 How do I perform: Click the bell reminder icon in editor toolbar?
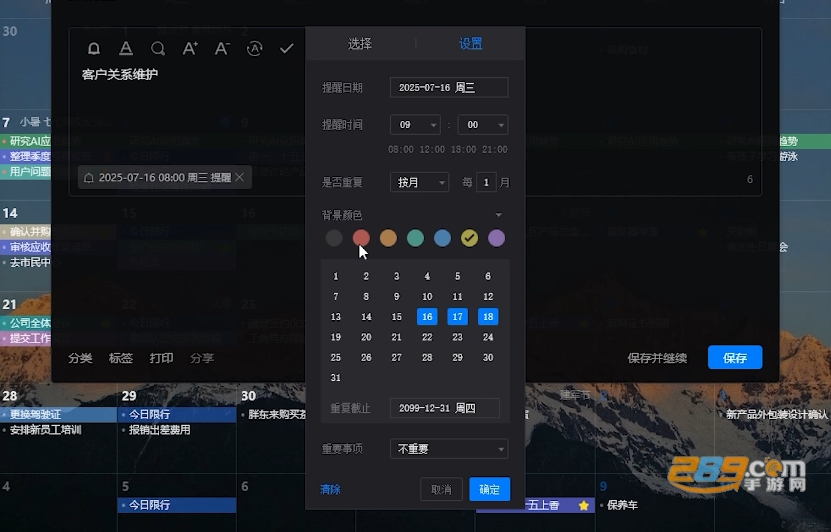94,49
